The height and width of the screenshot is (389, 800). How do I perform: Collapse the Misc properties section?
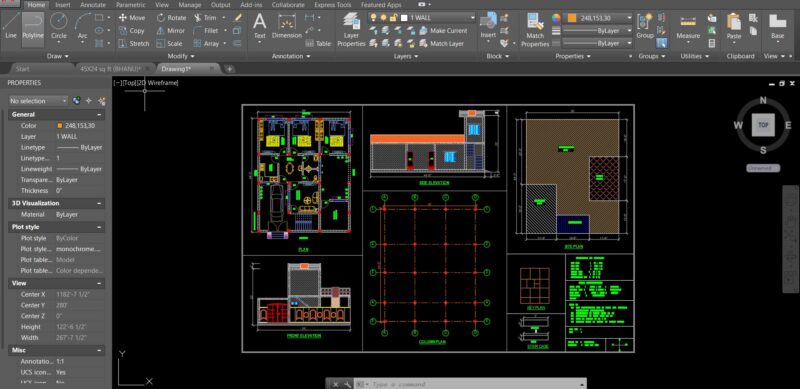click(x=99, y=350)
